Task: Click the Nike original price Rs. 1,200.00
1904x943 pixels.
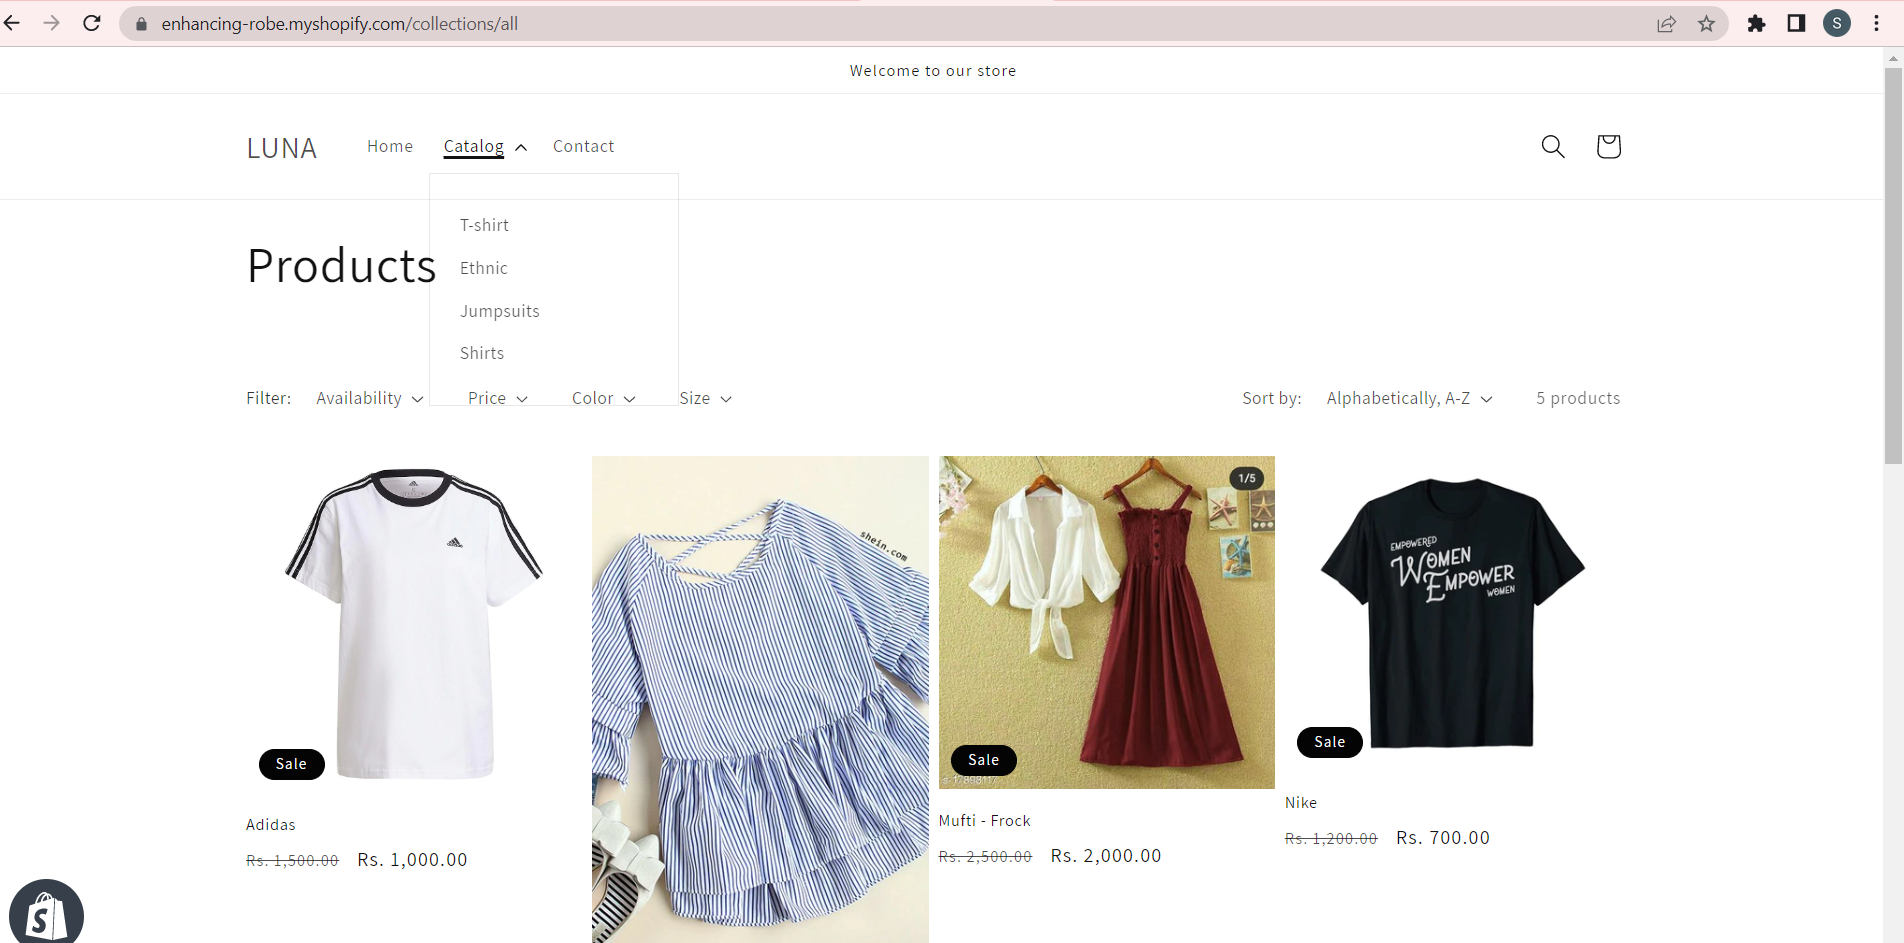Action: click(x=1331, y=839)
